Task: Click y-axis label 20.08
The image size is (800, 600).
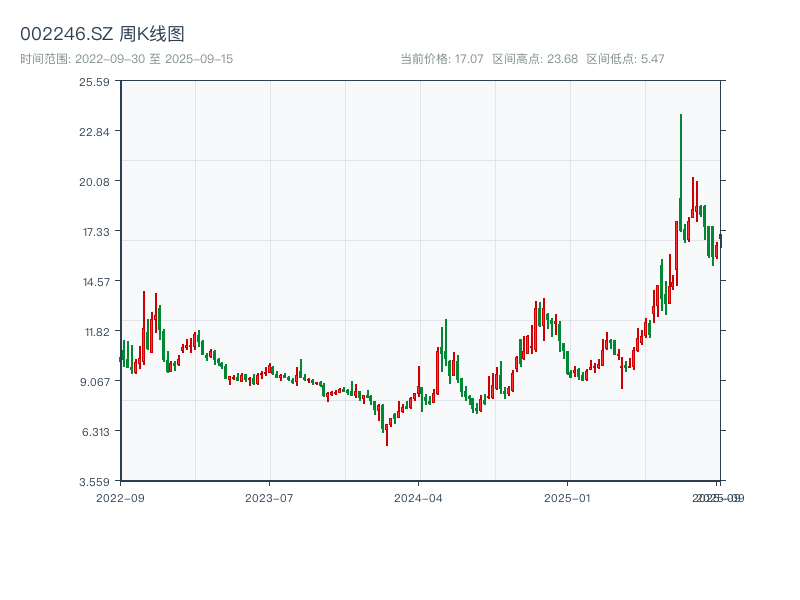Action: (x=94, y=182)
